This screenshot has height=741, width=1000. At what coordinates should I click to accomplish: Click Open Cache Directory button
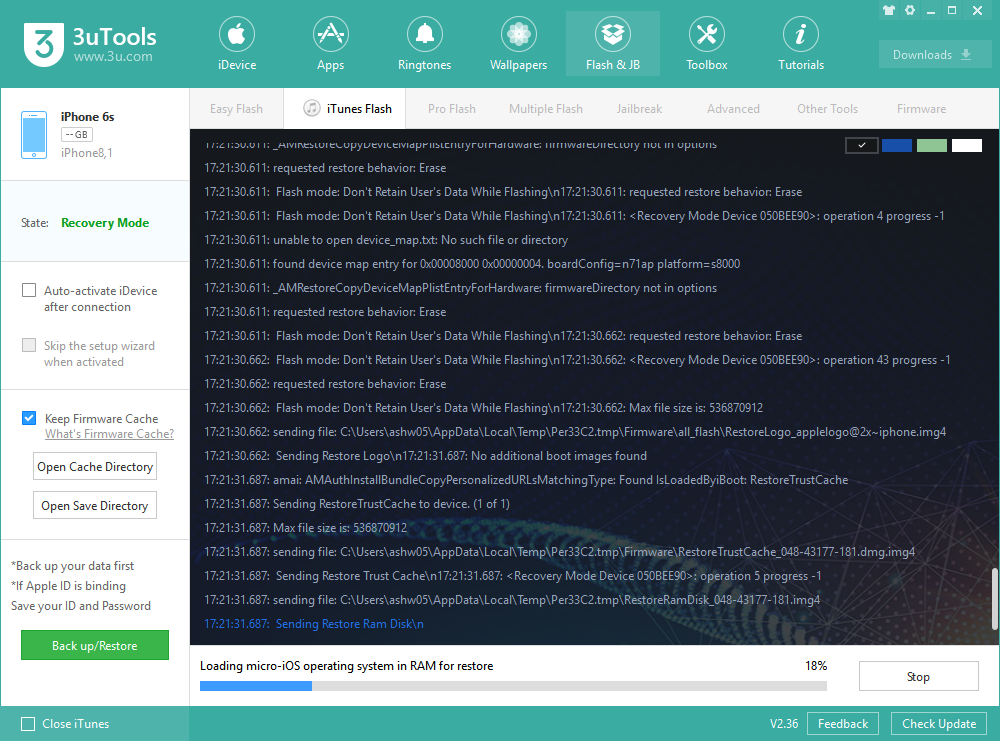pyautogui.click(x=95, y=467)
